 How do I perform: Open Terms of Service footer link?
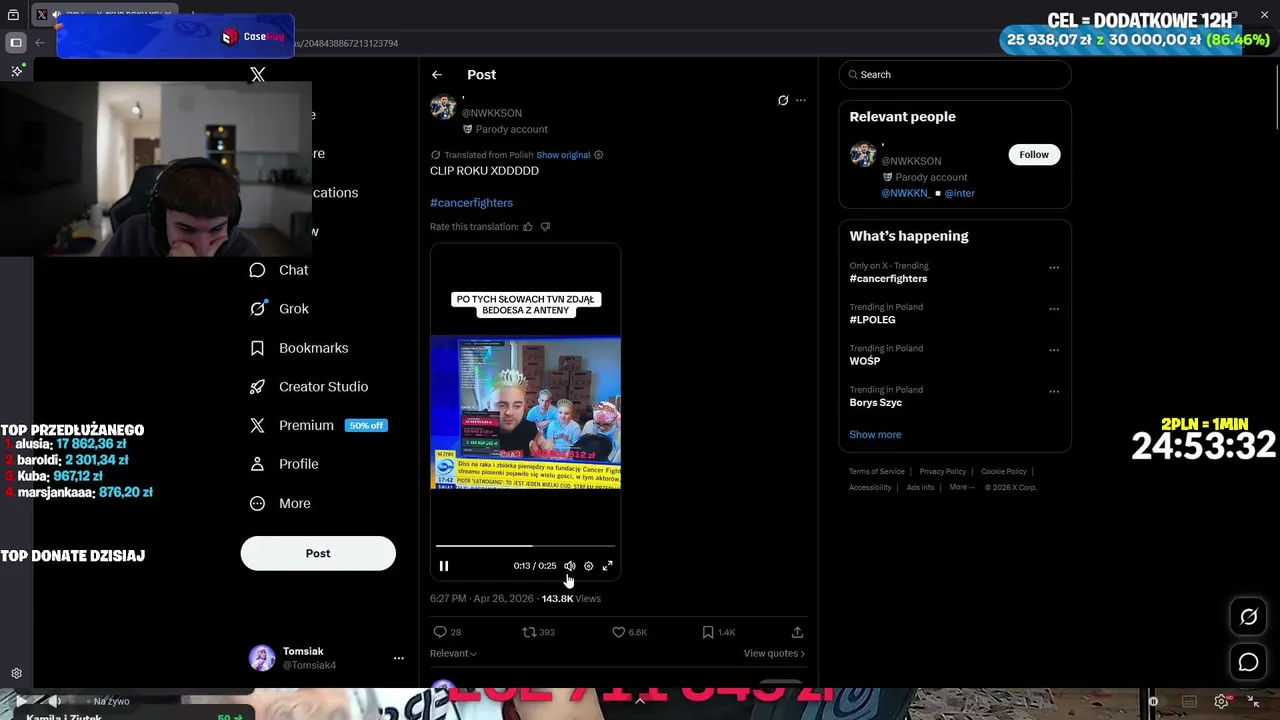[877, 472]
